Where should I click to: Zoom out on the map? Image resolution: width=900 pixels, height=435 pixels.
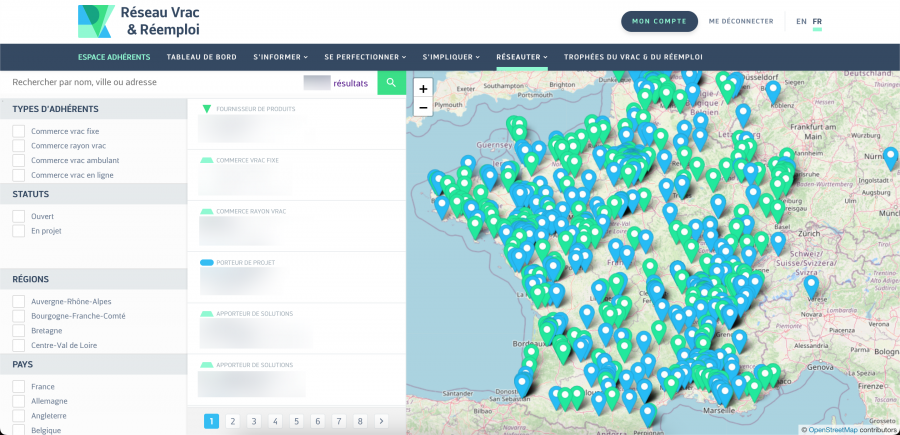(423, 107)
